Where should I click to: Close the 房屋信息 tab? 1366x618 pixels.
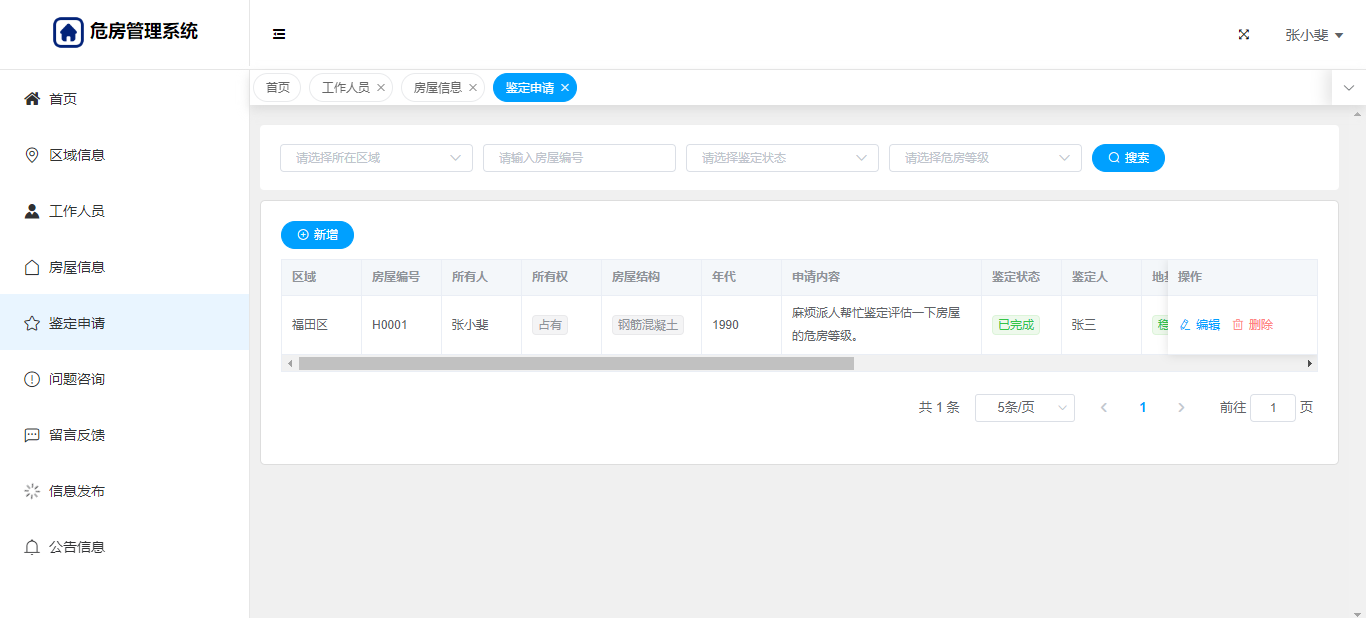[473, 88]
